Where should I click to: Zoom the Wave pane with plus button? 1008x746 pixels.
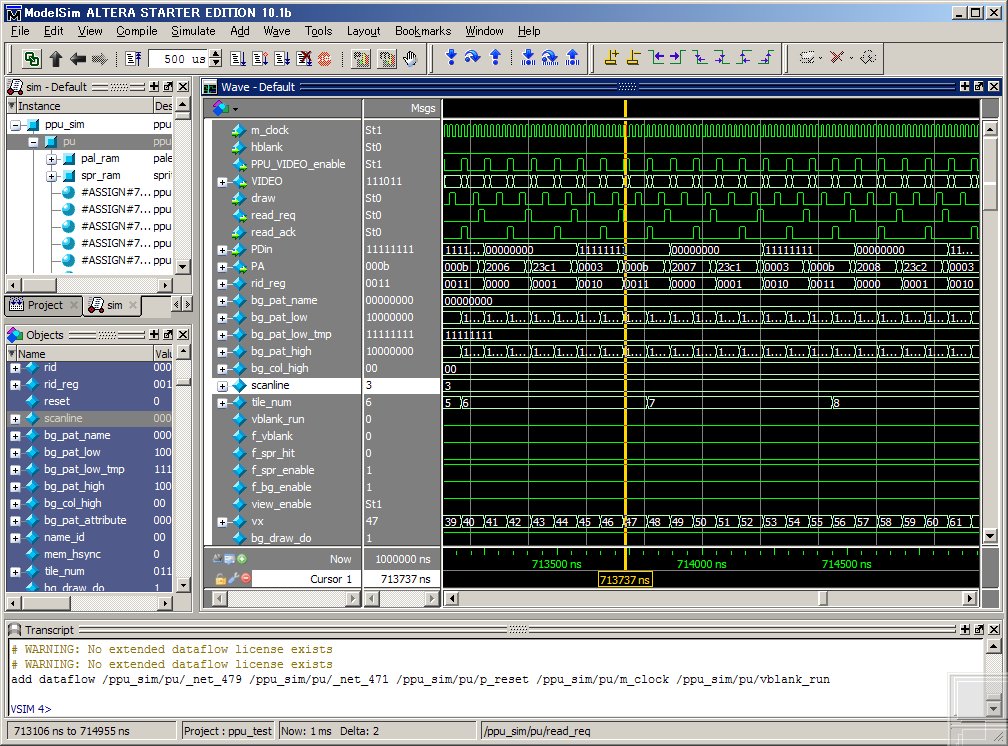pyautogui.click(x=964, y=86)
